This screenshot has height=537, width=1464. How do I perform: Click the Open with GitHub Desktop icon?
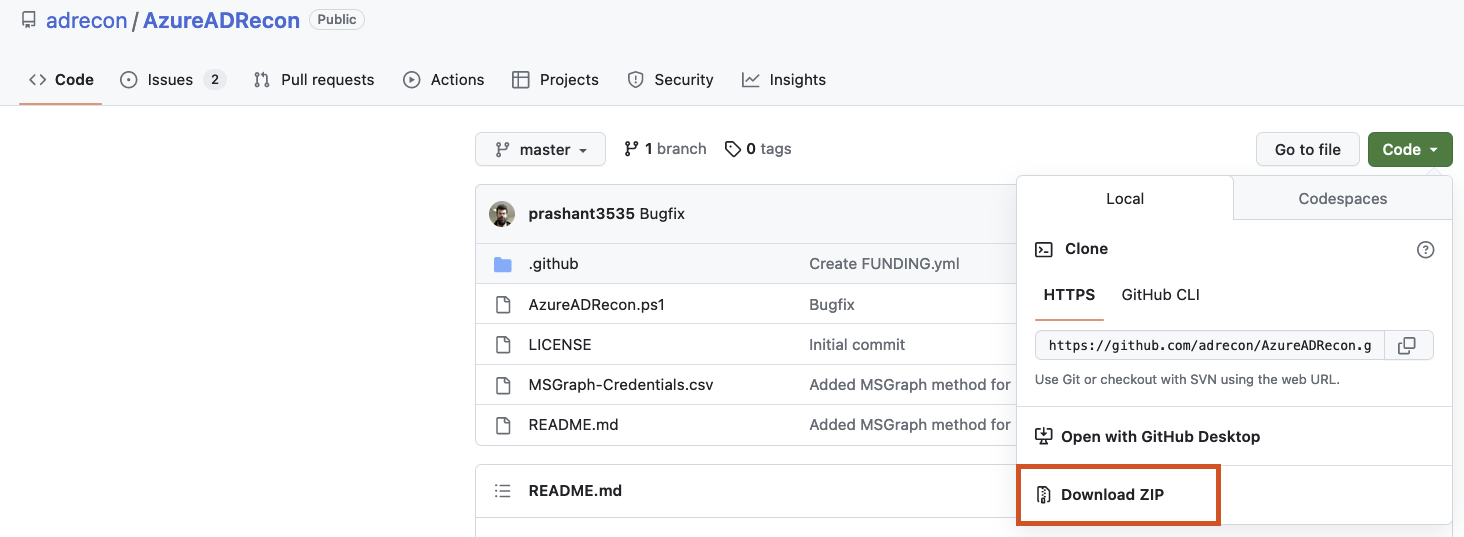(x=1043, y=436)
